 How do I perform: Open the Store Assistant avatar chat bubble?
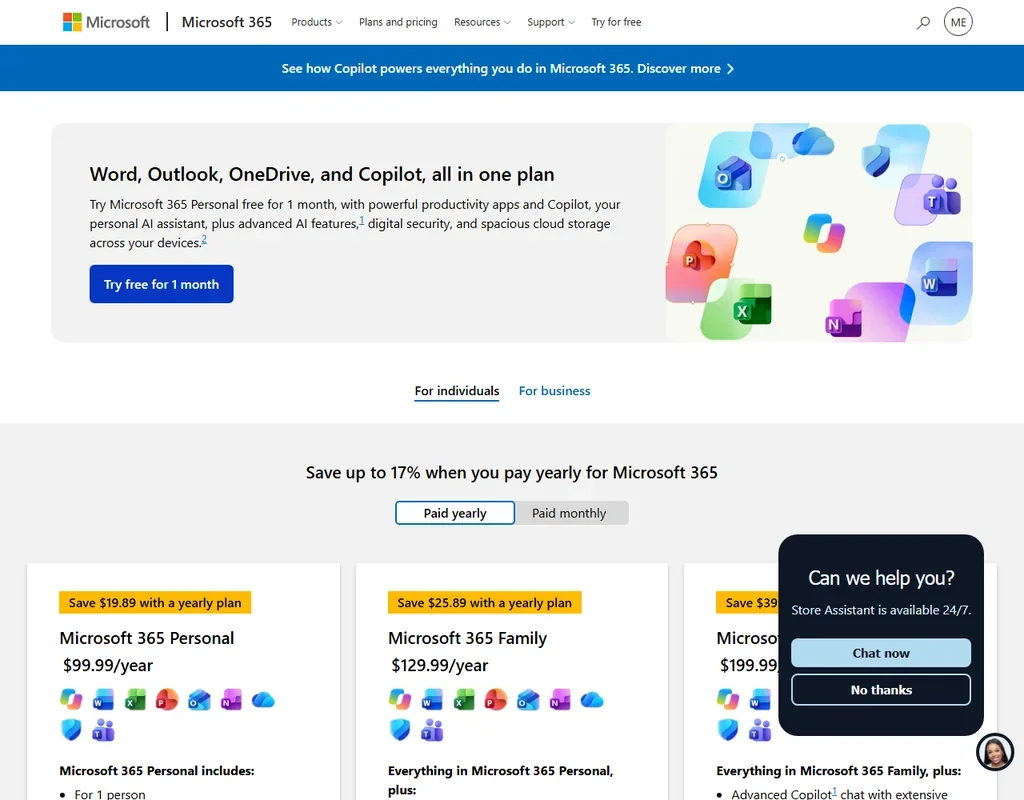[995, 752]
